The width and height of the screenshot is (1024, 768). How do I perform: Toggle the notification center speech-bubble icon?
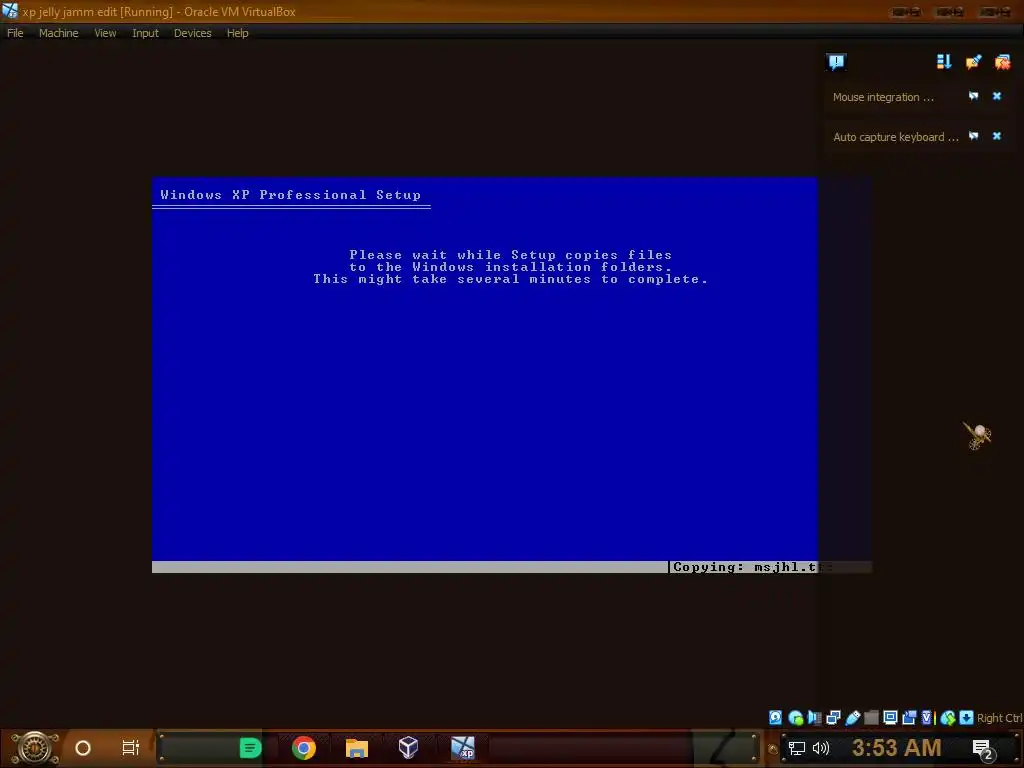(837, 62)
